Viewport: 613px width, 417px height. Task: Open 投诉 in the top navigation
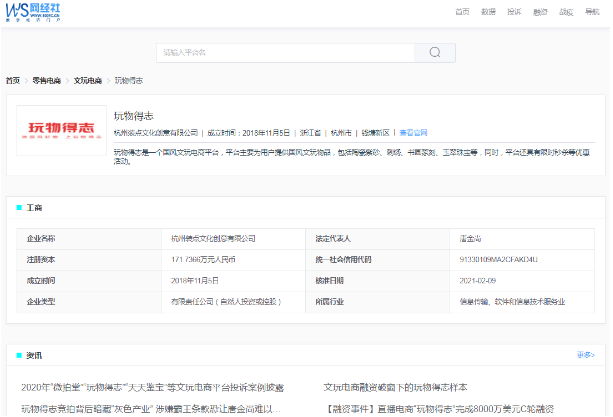514,12
